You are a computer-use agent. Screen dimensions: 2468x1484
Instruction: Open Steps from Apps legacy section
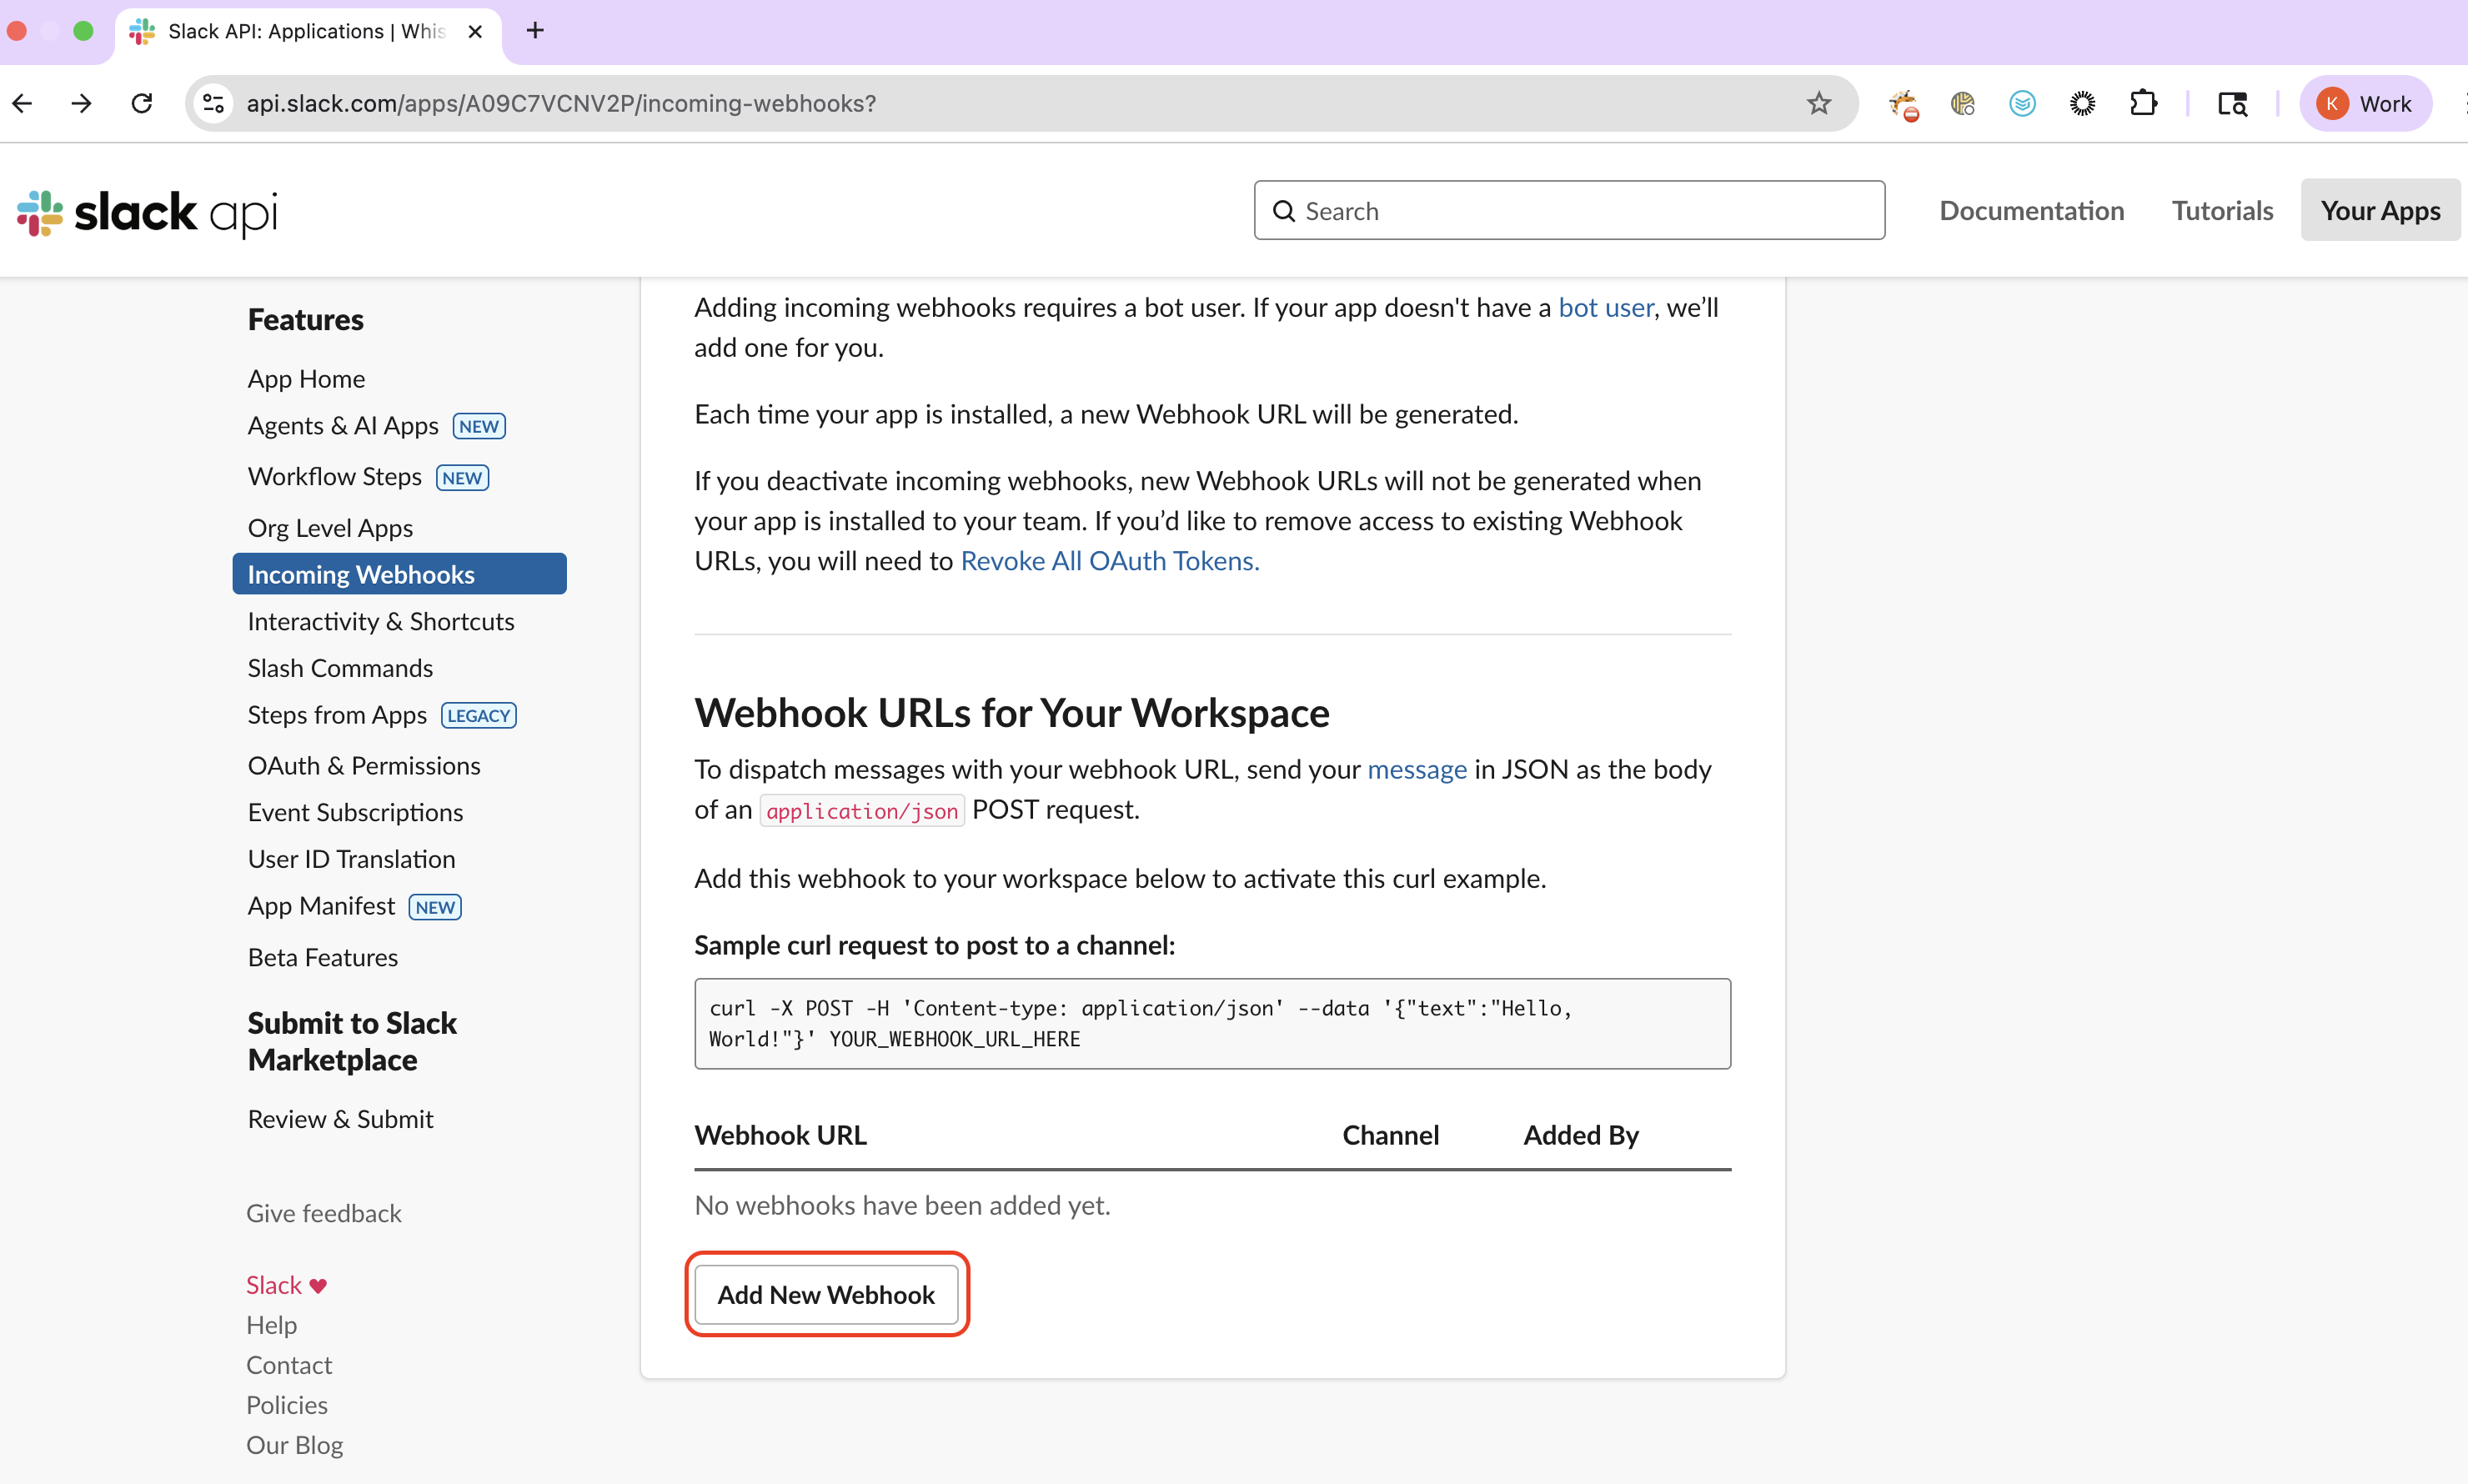point(337,715)
